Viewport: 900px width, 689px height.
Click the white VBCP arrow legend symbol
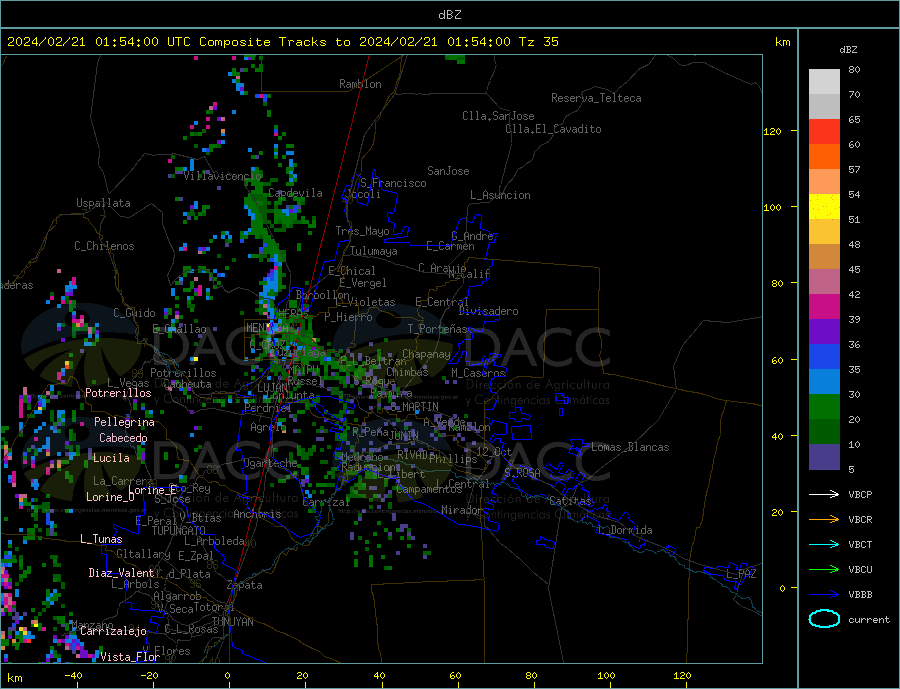coord(824,494)
